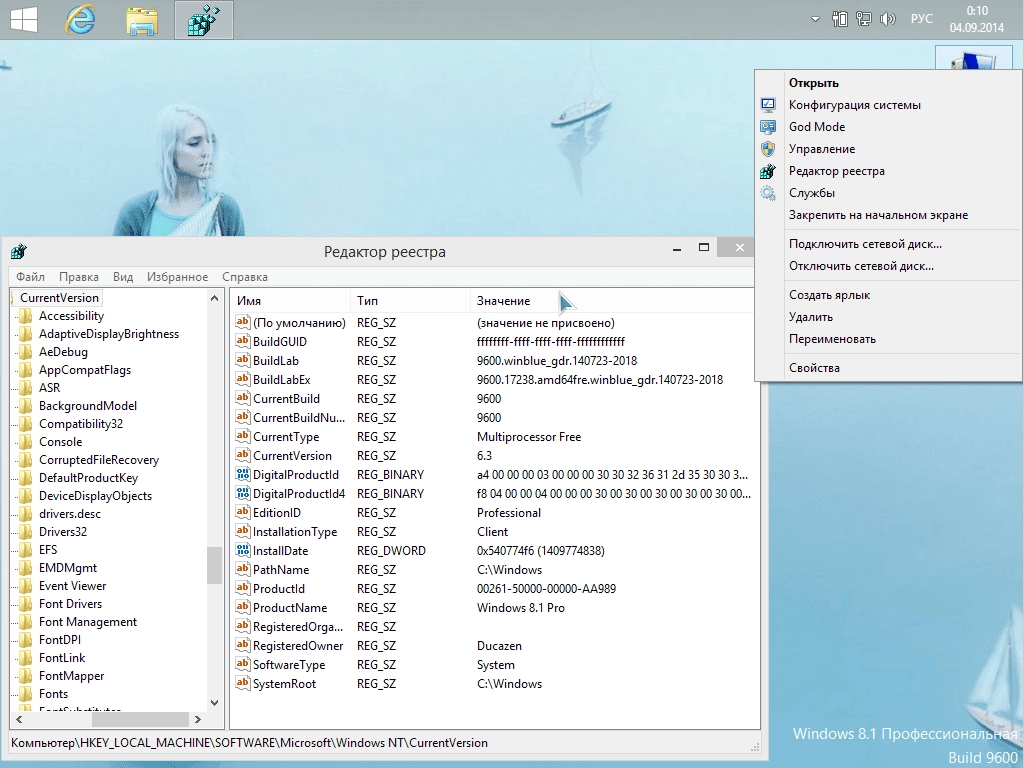Sort by the Значение column header
Screen dimensions: 1024x768
611,301
